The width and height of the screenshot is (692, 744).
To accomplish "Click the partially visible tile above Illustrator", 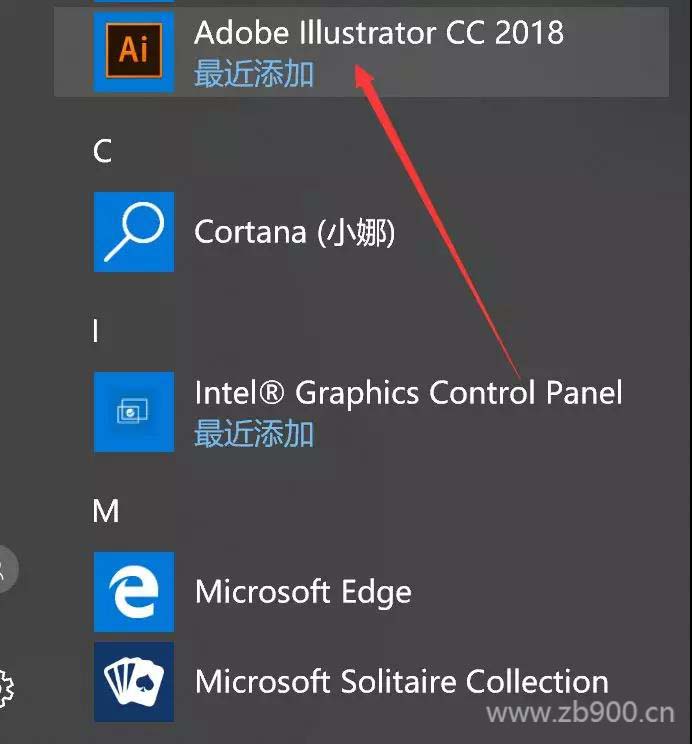I will tap(133, 3).
